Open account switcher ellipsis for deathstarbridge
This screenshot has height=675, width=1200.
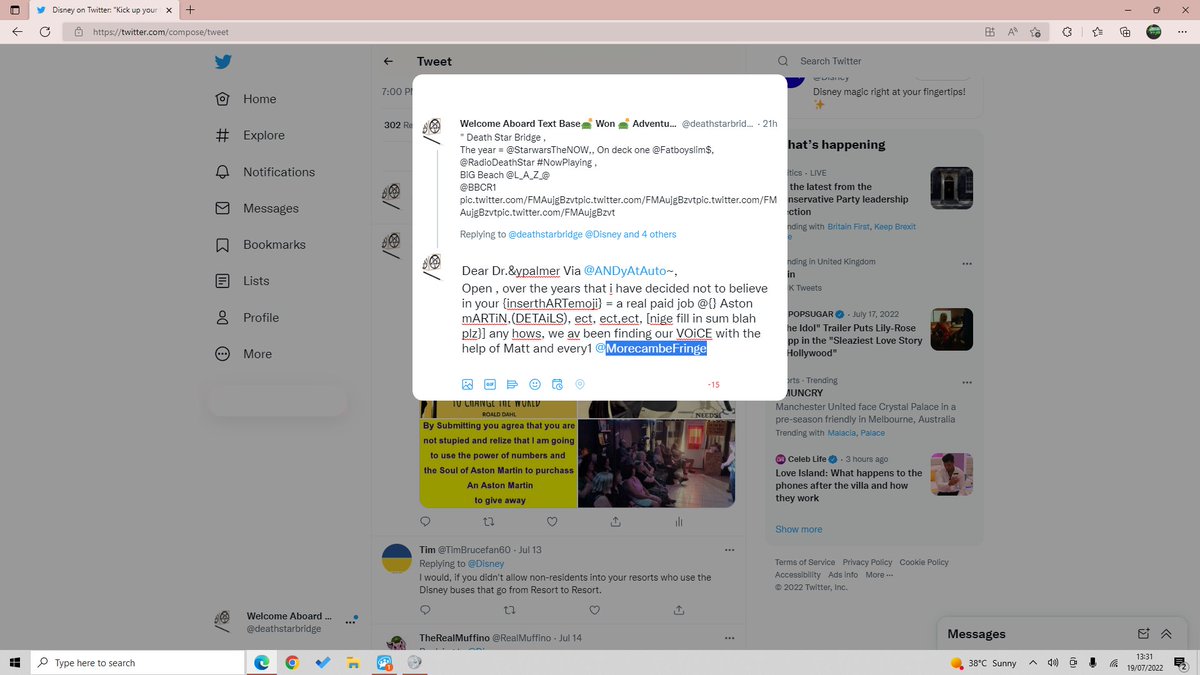tap(351, 622)
